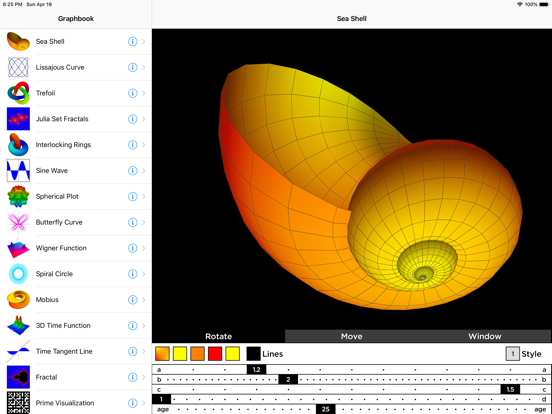Image resolution: width=552 pixels, height=414 pixels.
Task: Click the b slider handle 2
Action: click(288, 380)
